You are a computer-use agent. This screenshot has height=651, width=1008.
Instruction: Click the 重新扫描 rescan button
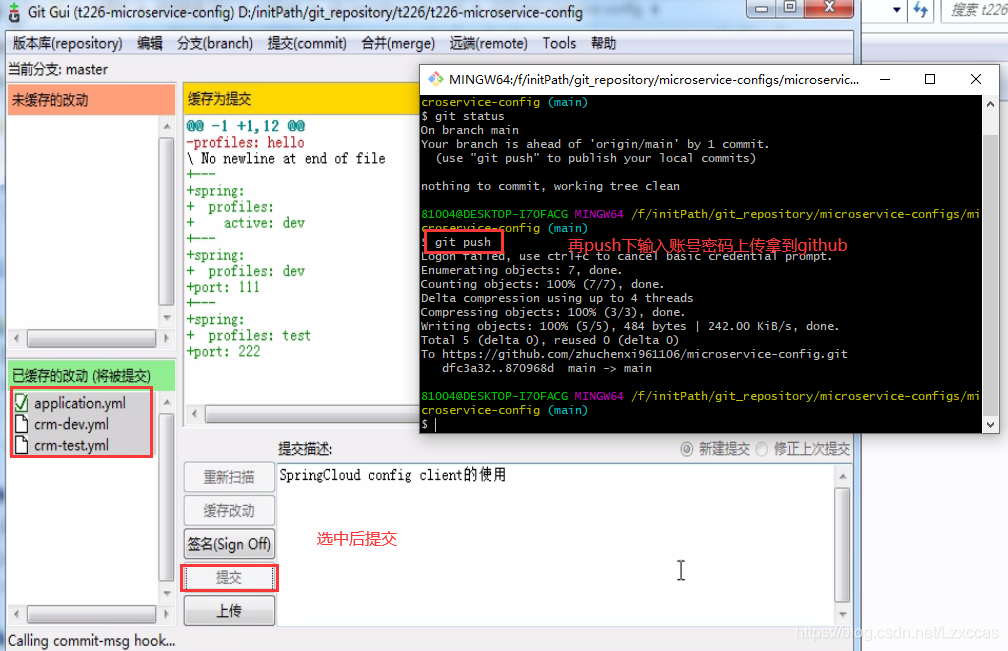pyautogui.click(x=229, y=477)
